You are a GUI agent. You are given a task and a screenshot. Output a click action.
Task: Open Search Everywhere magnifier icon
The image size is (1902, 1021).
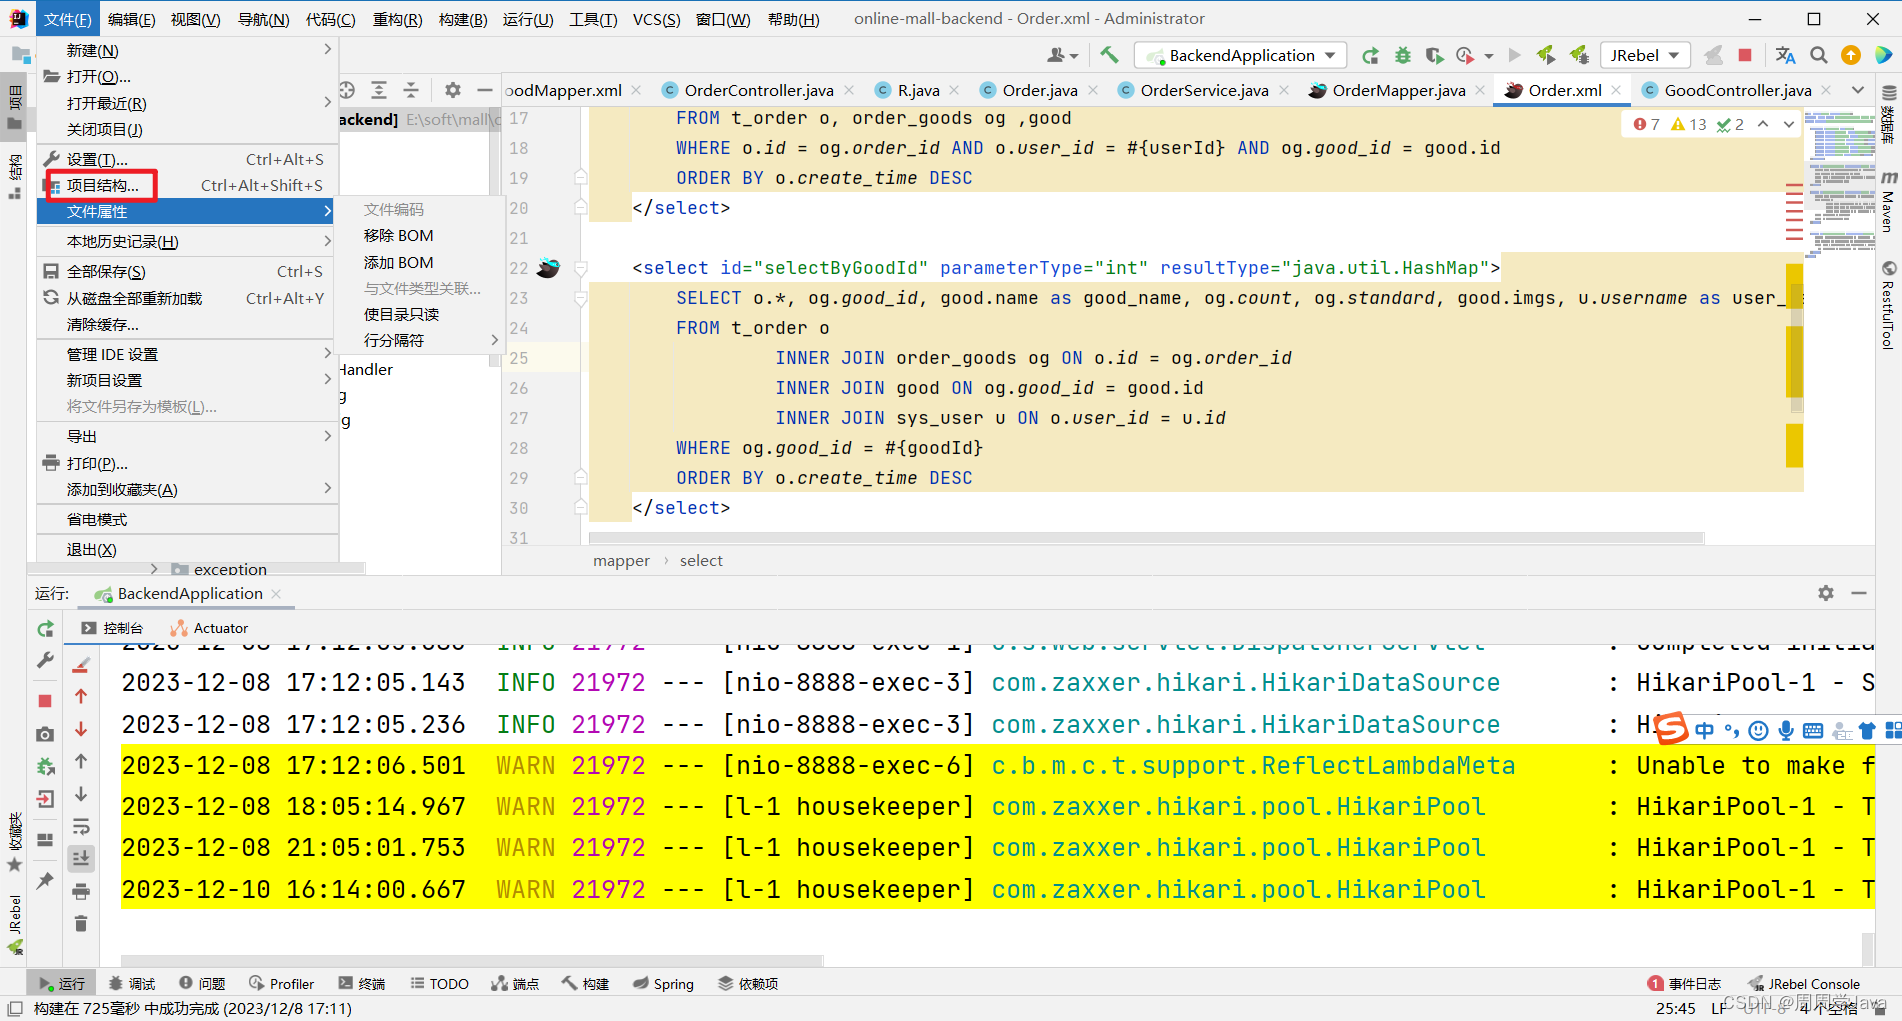[1819, 56]
